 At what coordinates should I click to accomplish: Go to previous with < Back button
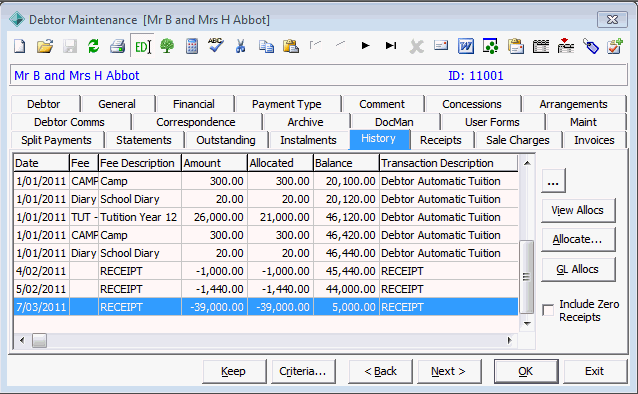tap(380, 371)
